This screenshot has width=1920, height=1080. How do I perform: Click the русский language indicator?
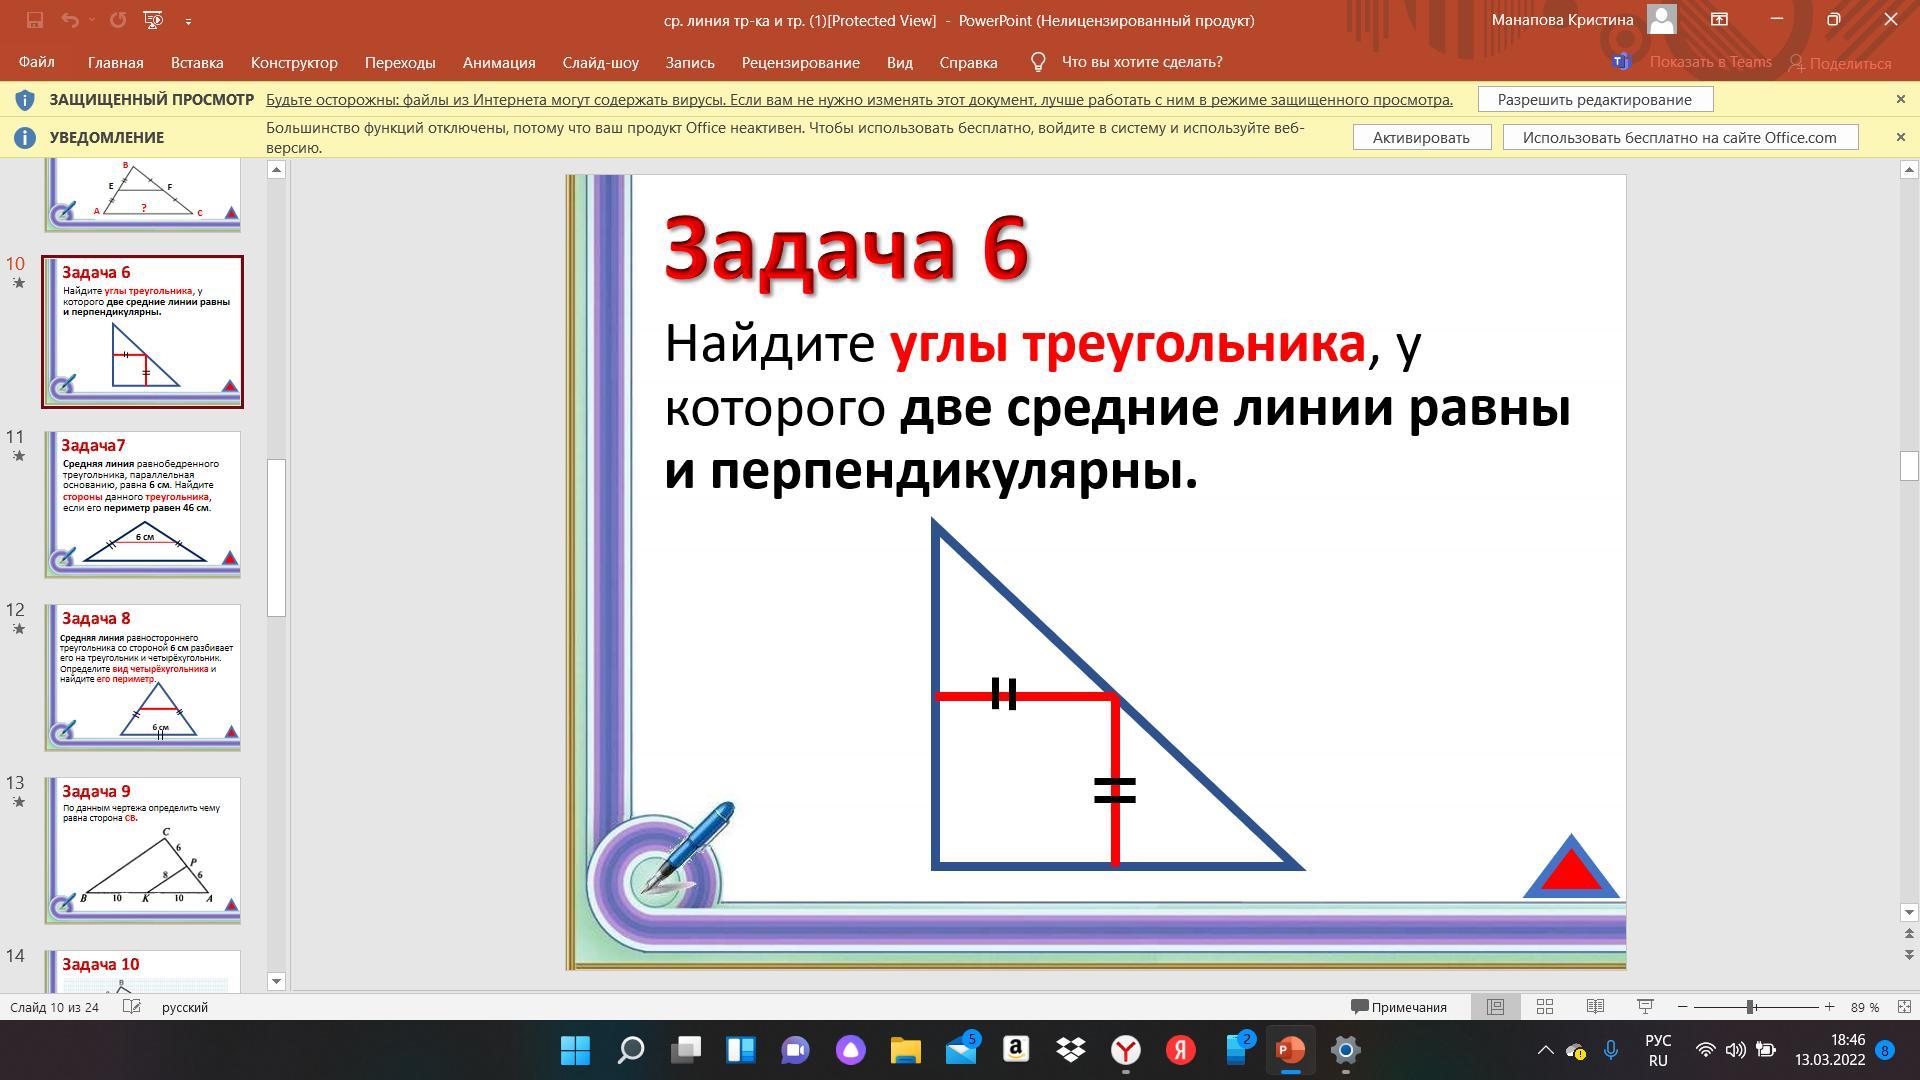[x=185, y=1007]
